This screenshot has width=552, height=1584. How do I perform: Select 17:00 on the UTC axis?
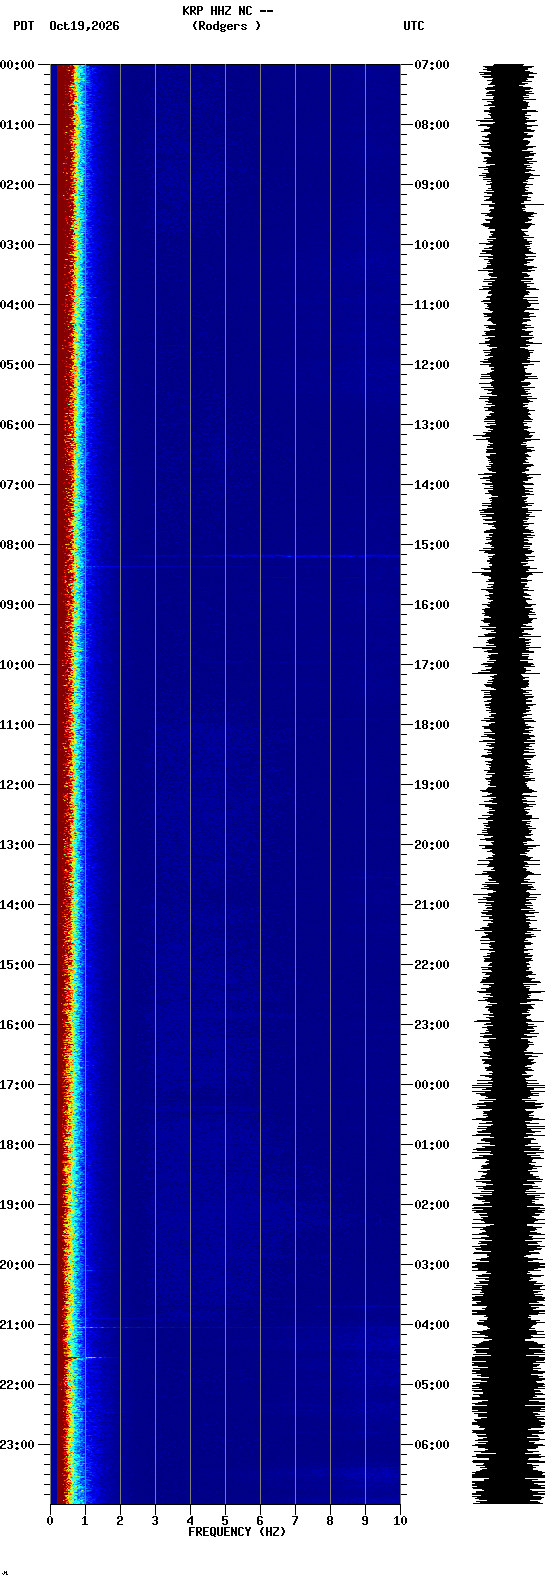432,665
